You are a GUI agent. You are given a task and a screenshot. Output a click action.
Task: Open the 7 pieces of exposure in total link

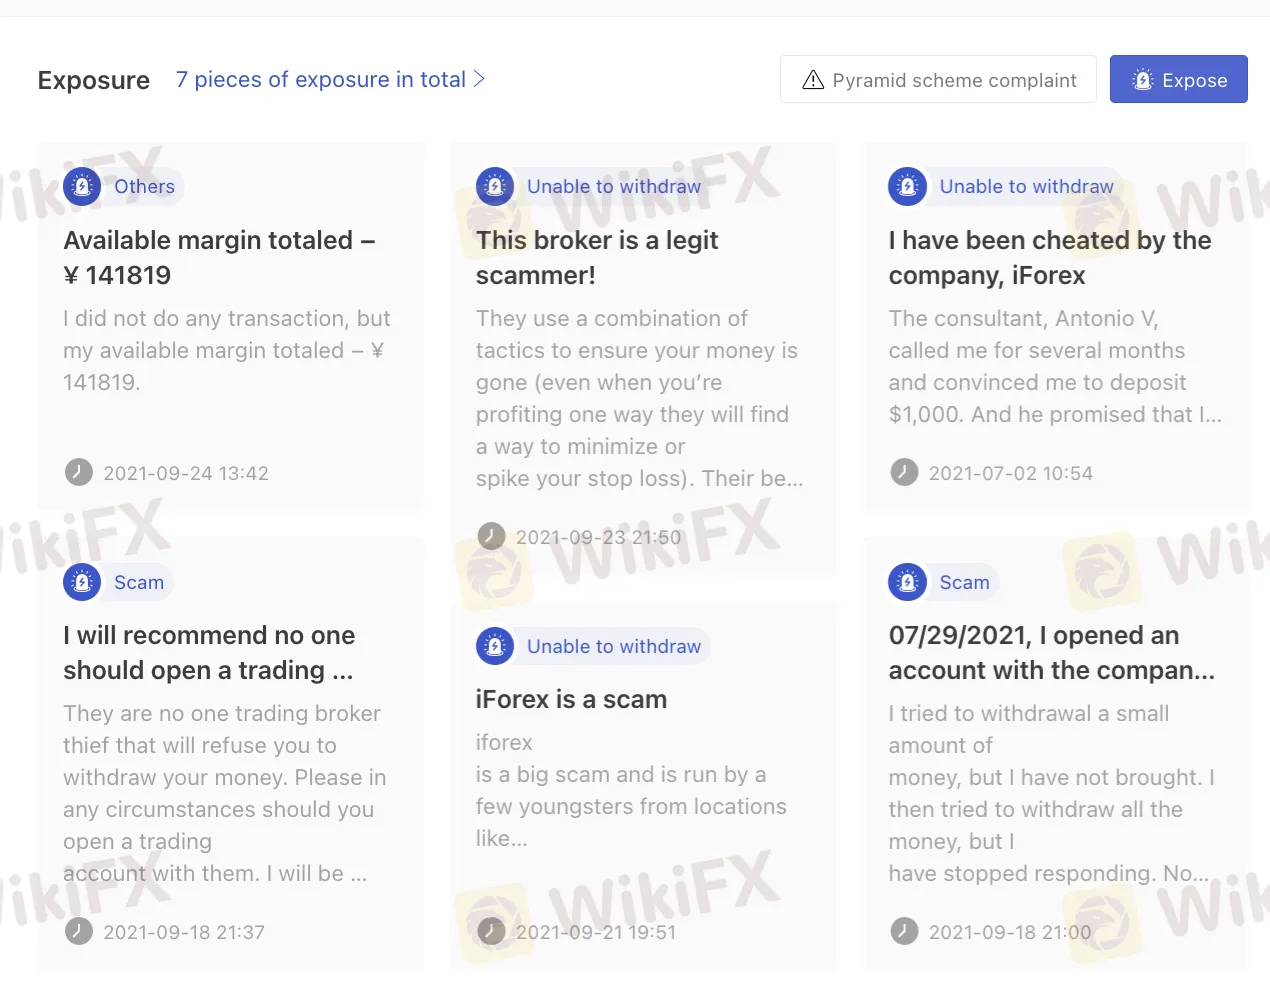click(x=320, y=80)
